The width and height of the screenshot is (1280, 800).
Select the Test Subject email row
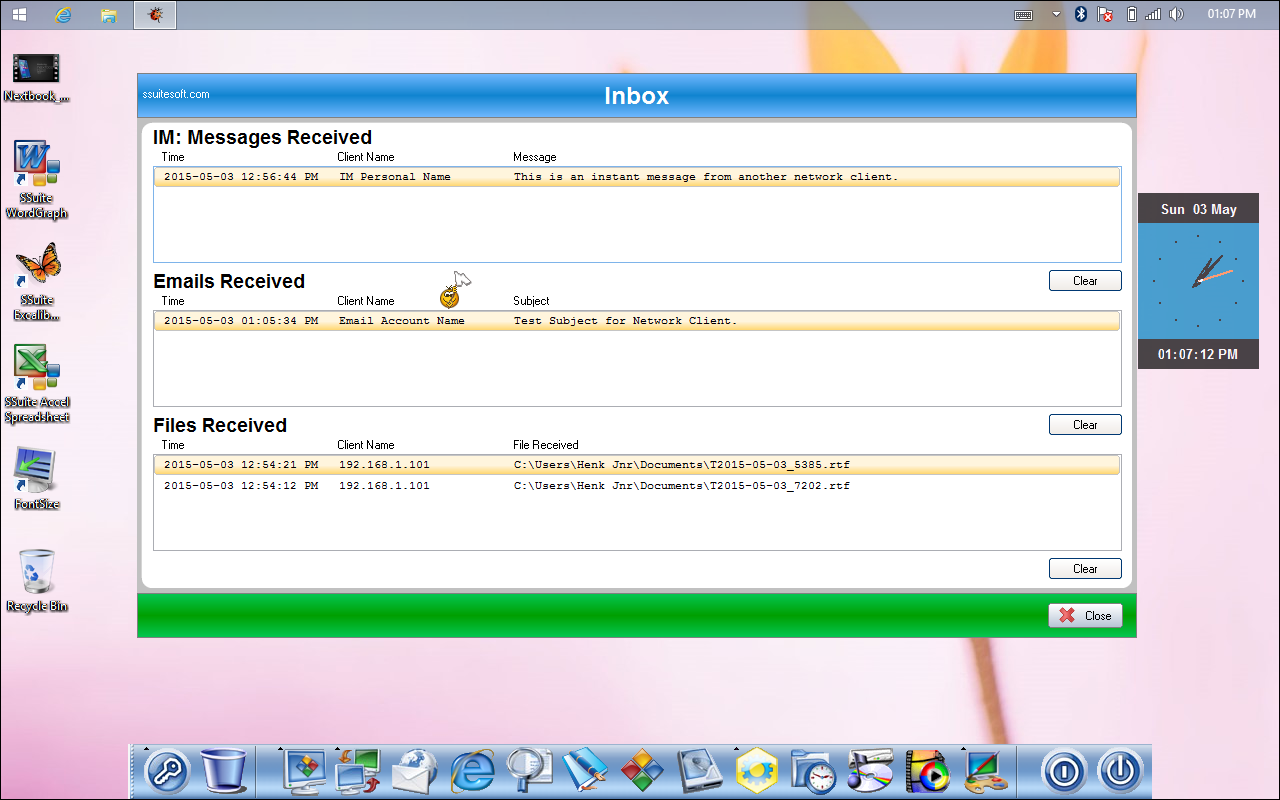coord(636,321)
